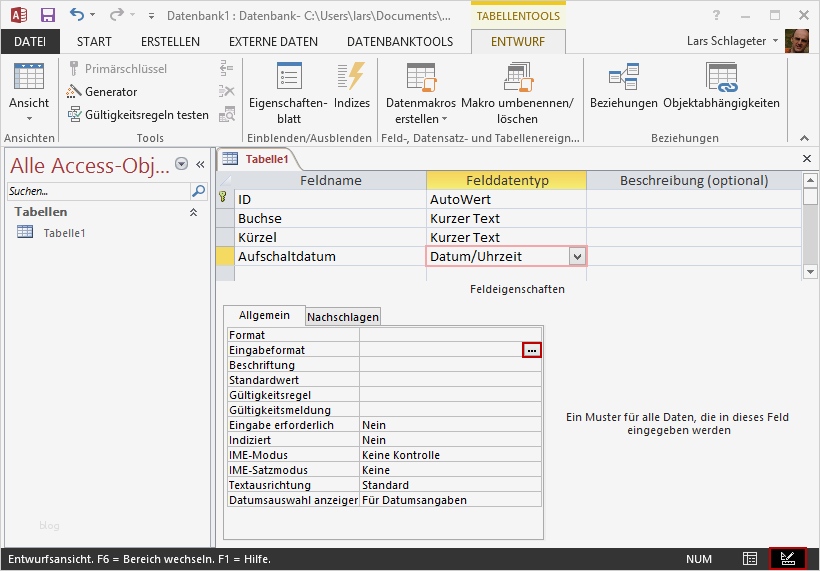Select the Aufschaltdatum field name cell
The height and width of the screenshot is (571, 820).
point(331,256)
